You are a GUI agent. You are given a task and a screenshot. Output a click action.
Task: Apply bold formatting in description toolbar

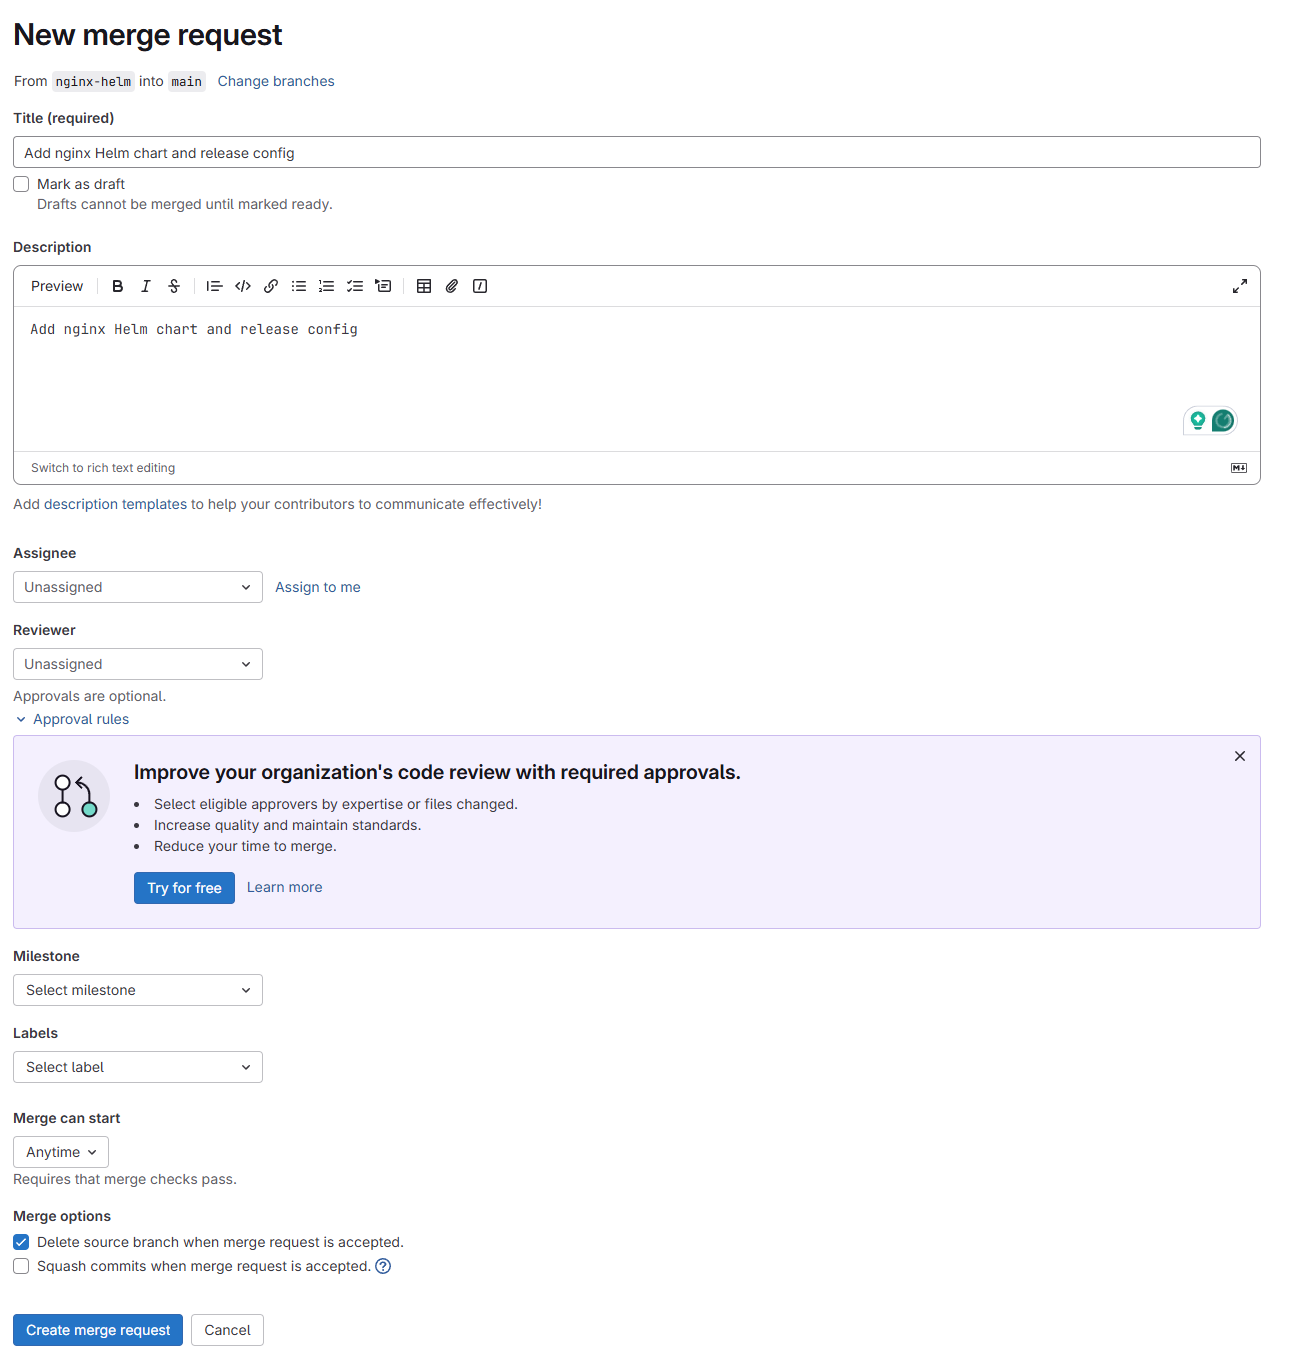tap(118, 286)
